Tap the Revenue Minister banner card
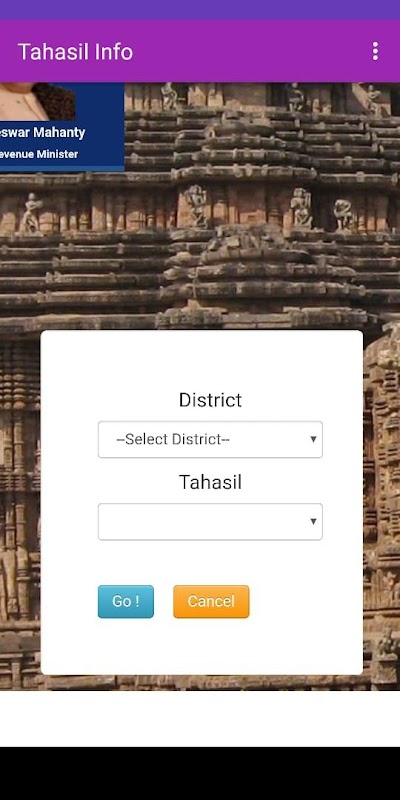 point(62,126)
